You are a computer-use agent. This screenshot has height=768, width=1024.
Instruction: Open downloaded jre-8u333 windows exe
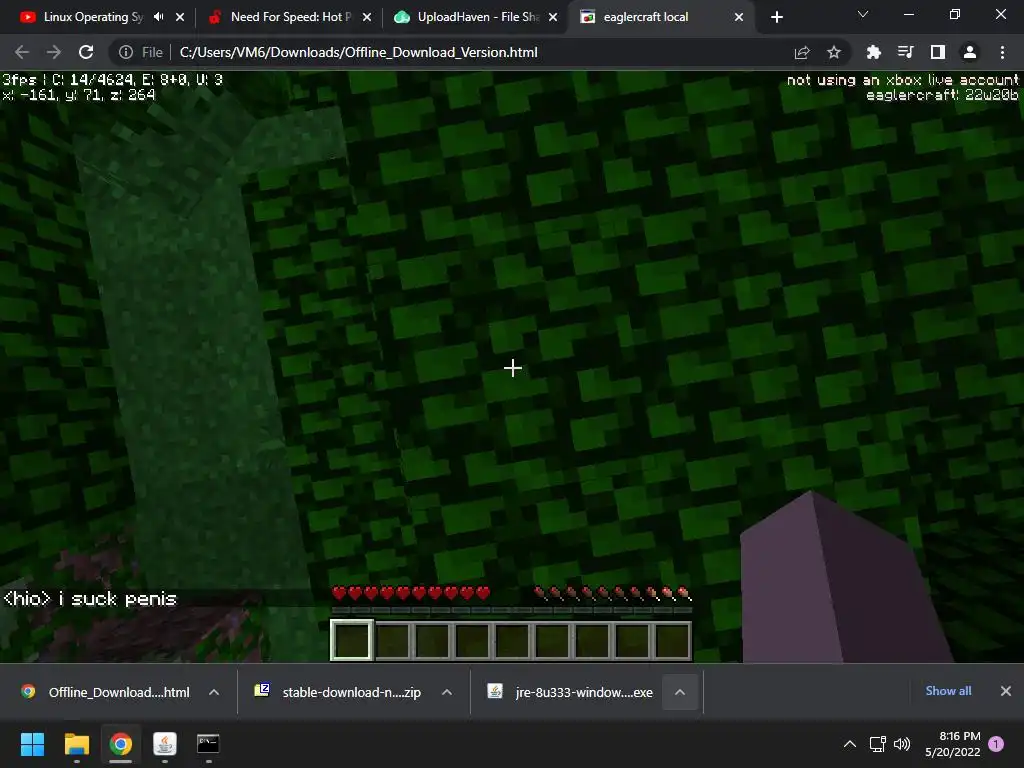pyautogui.click(x=571, y=692)
